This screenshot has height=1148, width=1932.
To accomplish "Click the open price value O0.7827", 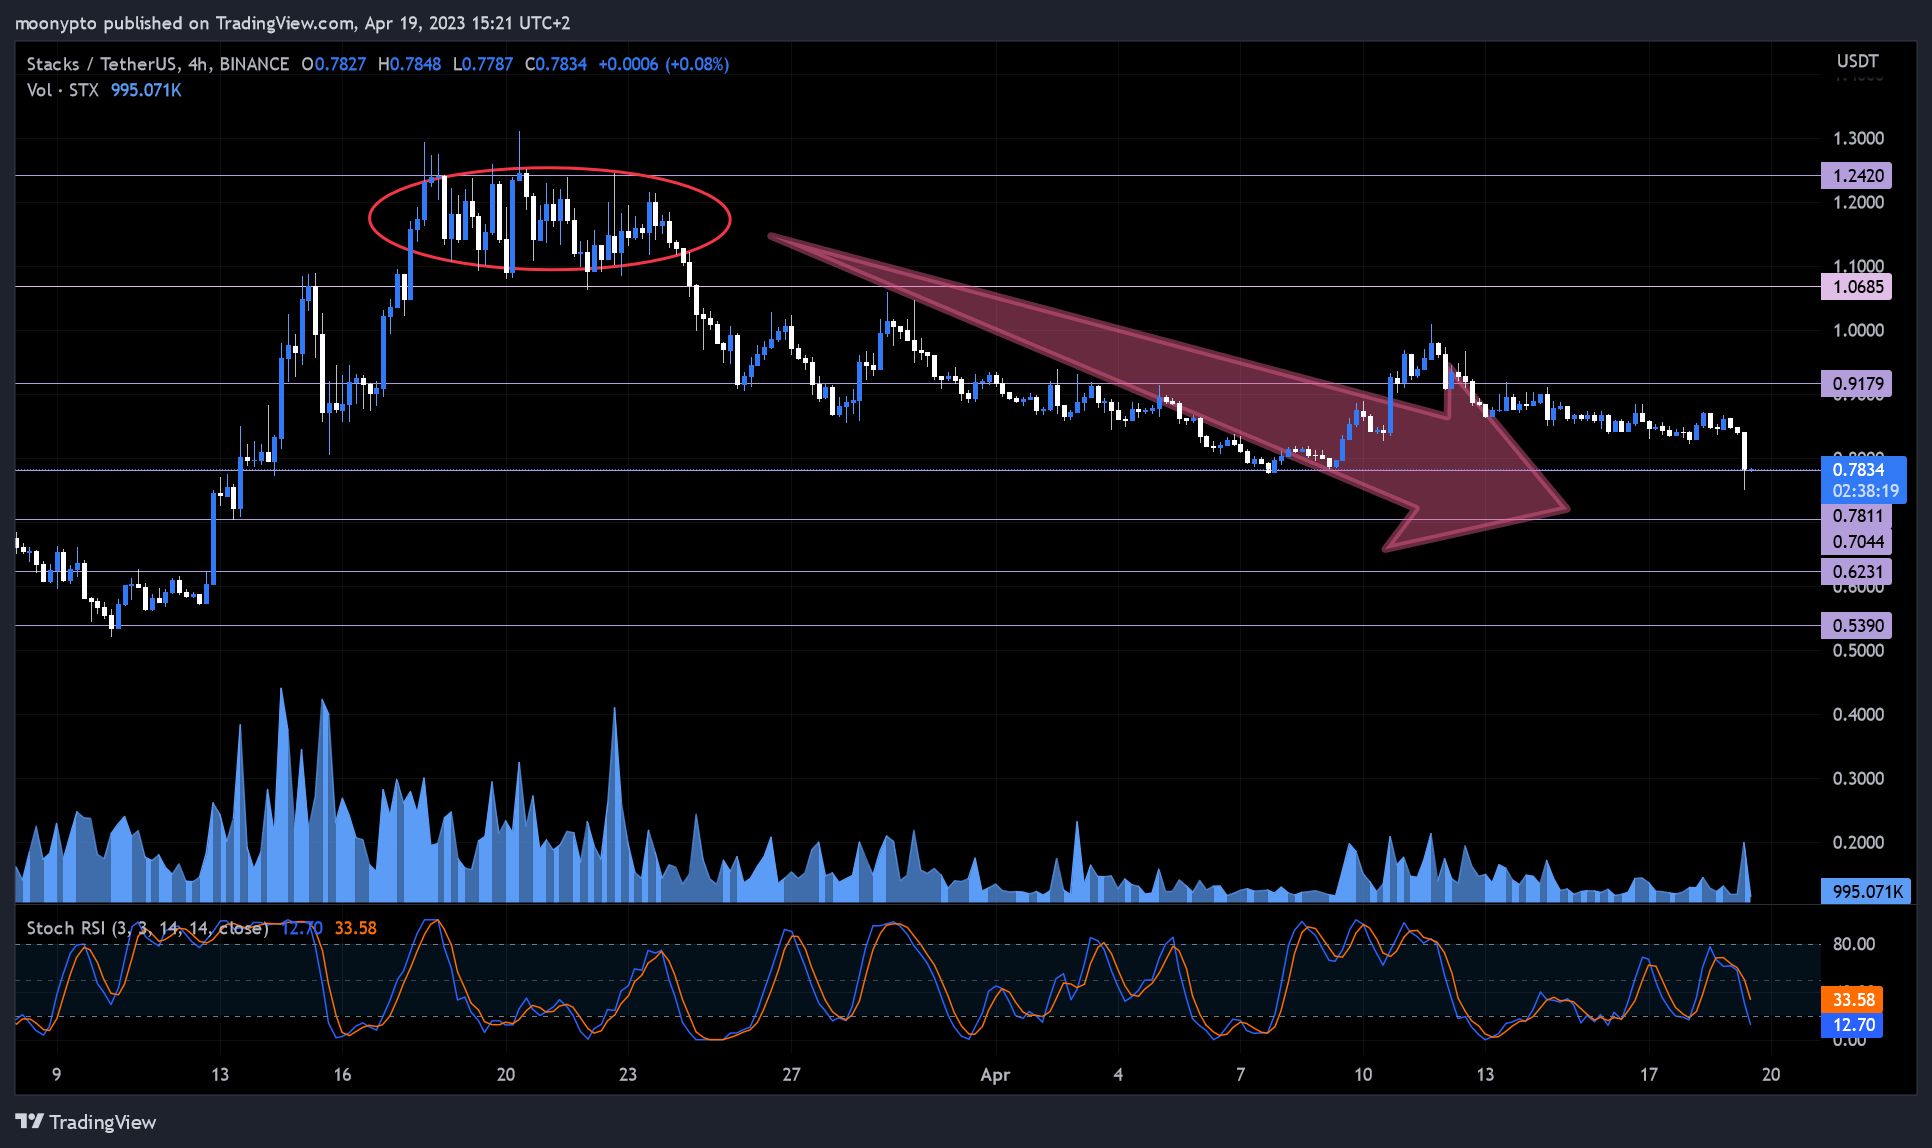I will (333, 64).
